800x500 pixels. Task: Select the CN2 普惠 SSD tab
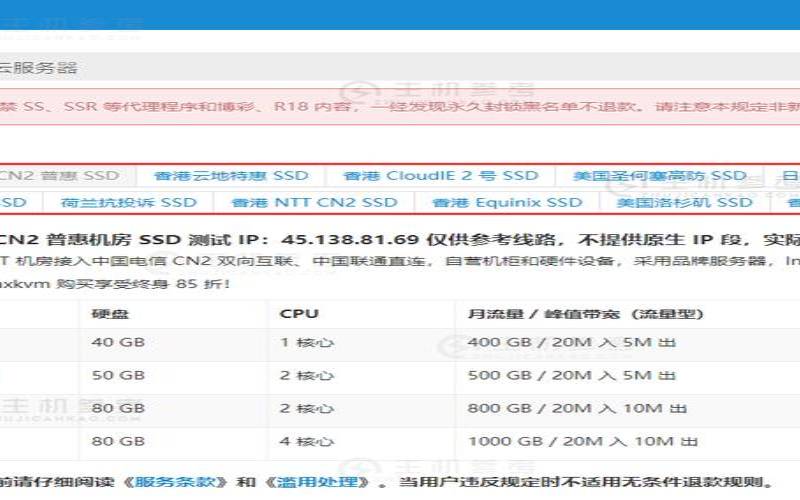[60, 176]
